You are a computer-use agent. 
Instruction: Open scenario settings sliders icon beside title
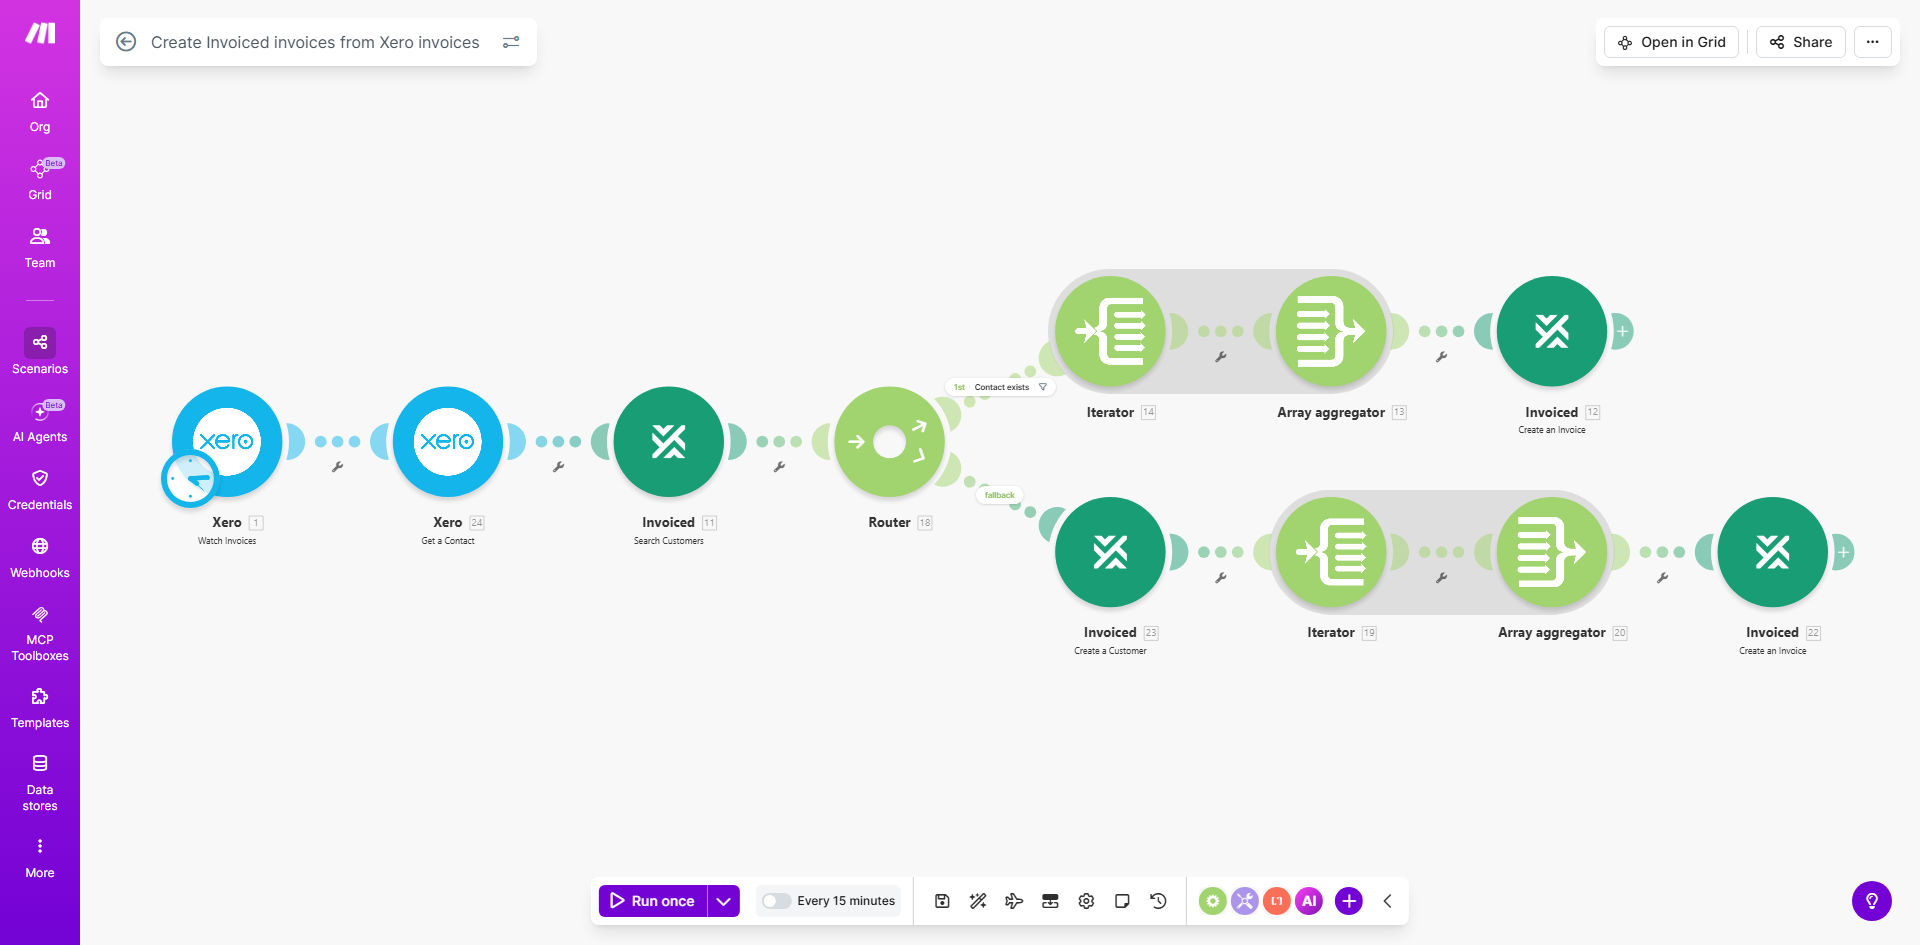(x=511, y=42)
